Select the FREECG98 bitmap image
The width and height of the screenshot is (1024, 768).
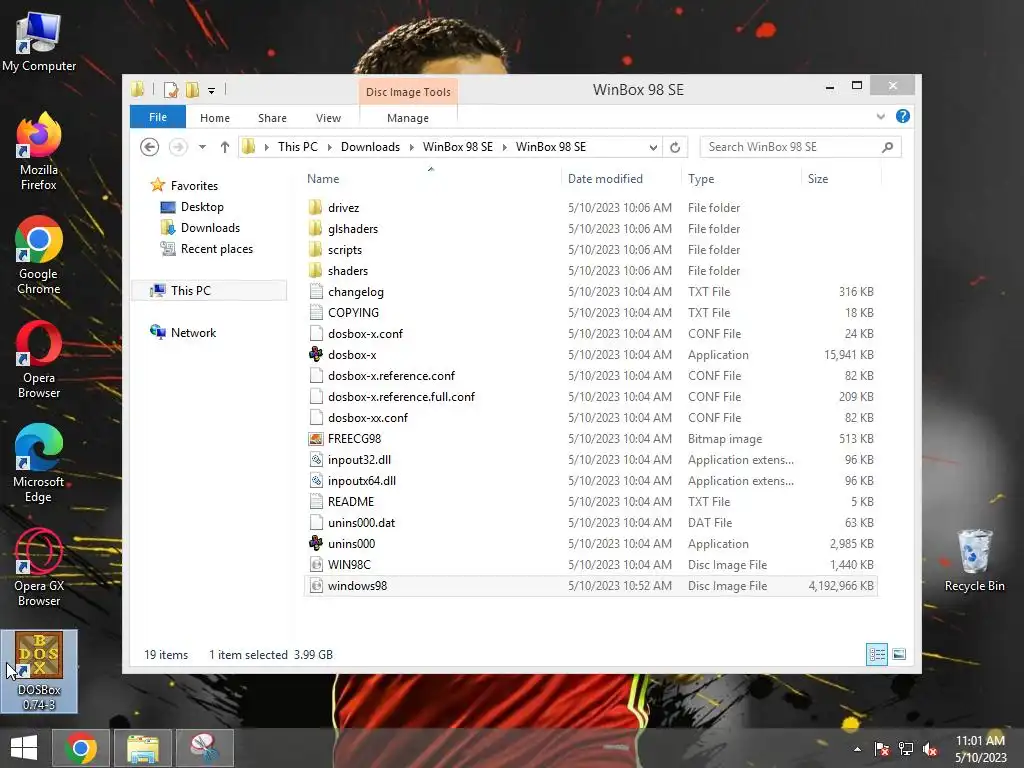coord(590,438)
